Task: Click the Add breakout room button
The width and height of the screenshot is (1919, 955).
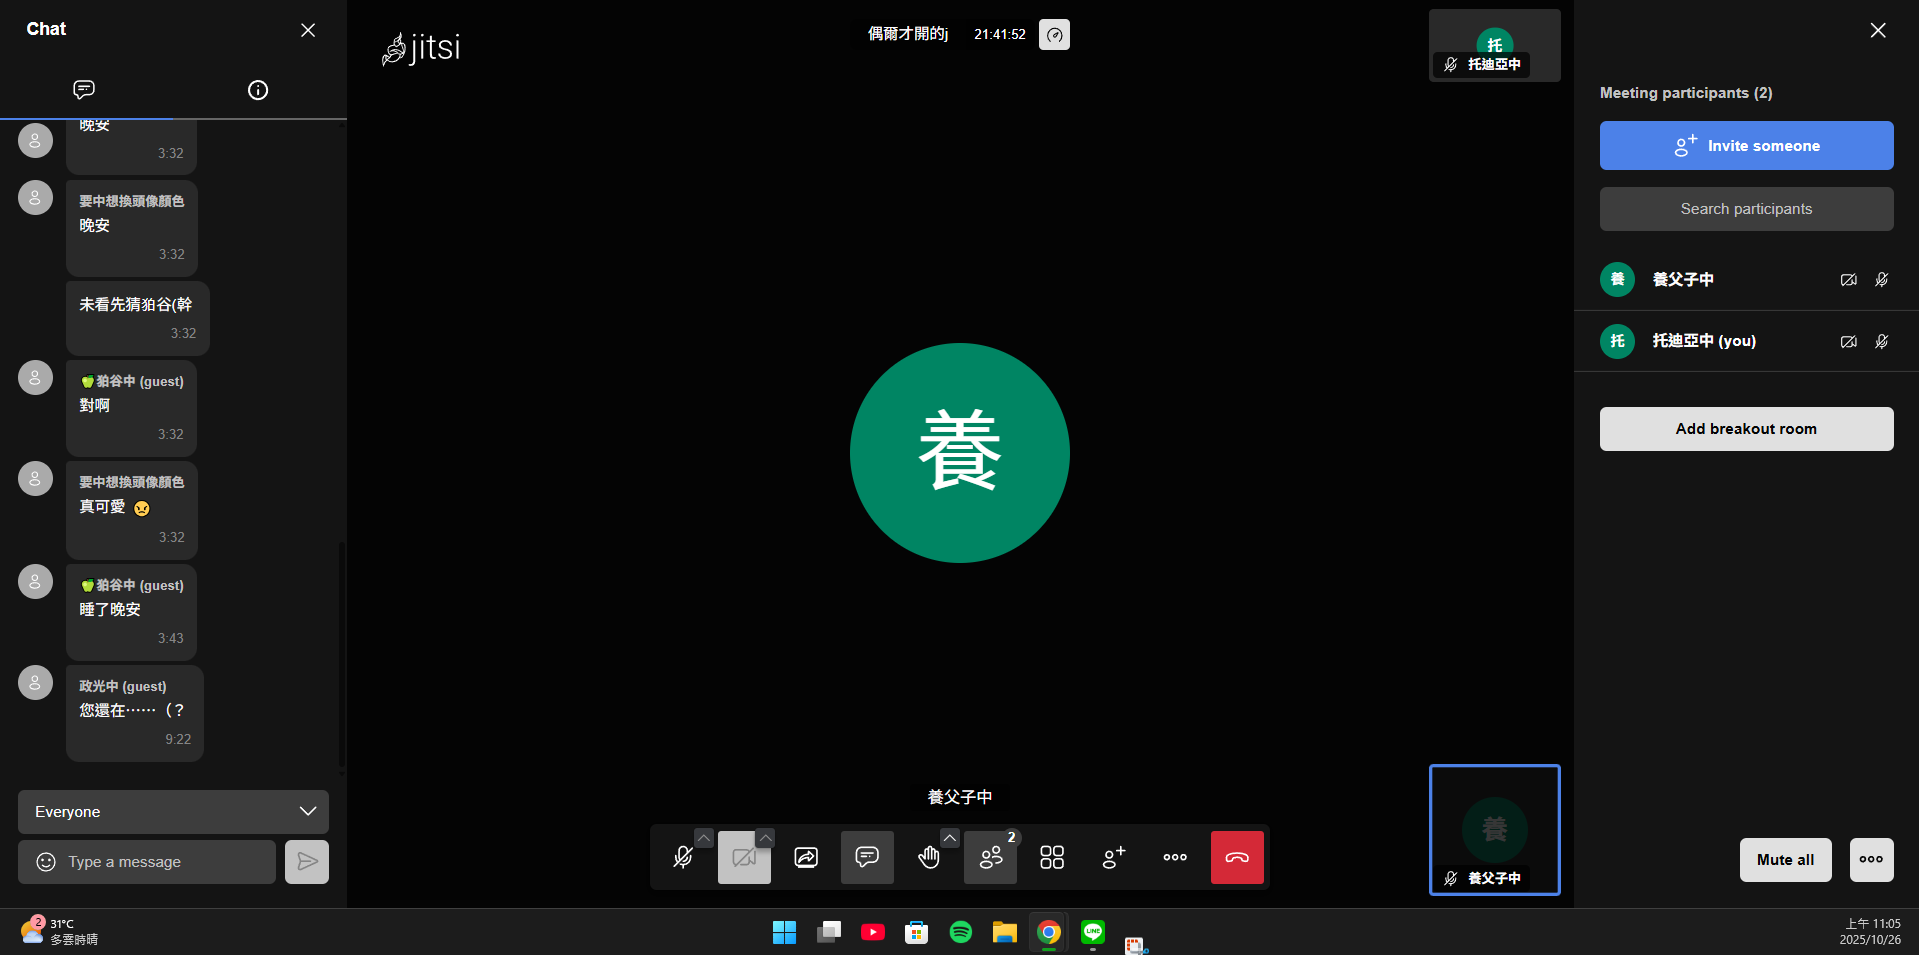Action: [x=1746, y=429]
